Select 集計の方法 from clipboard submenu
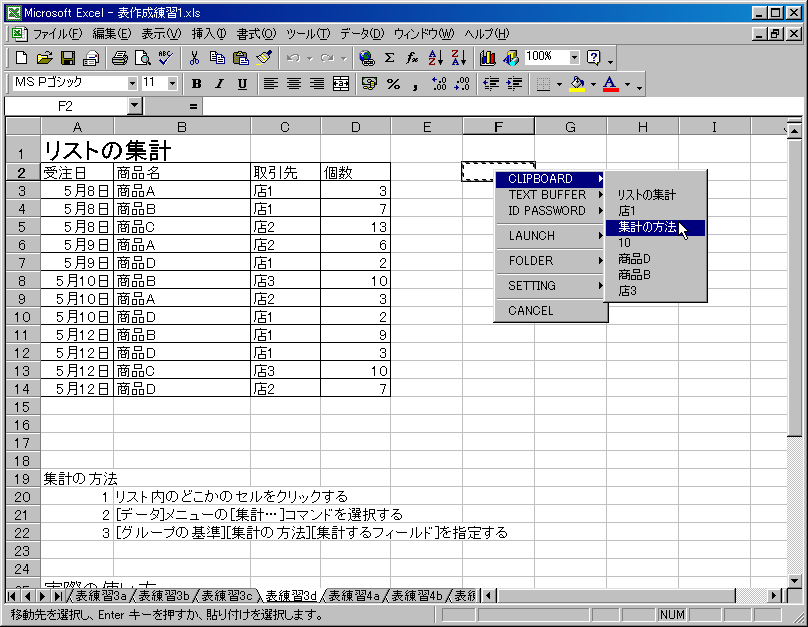 tap(647, 227)
